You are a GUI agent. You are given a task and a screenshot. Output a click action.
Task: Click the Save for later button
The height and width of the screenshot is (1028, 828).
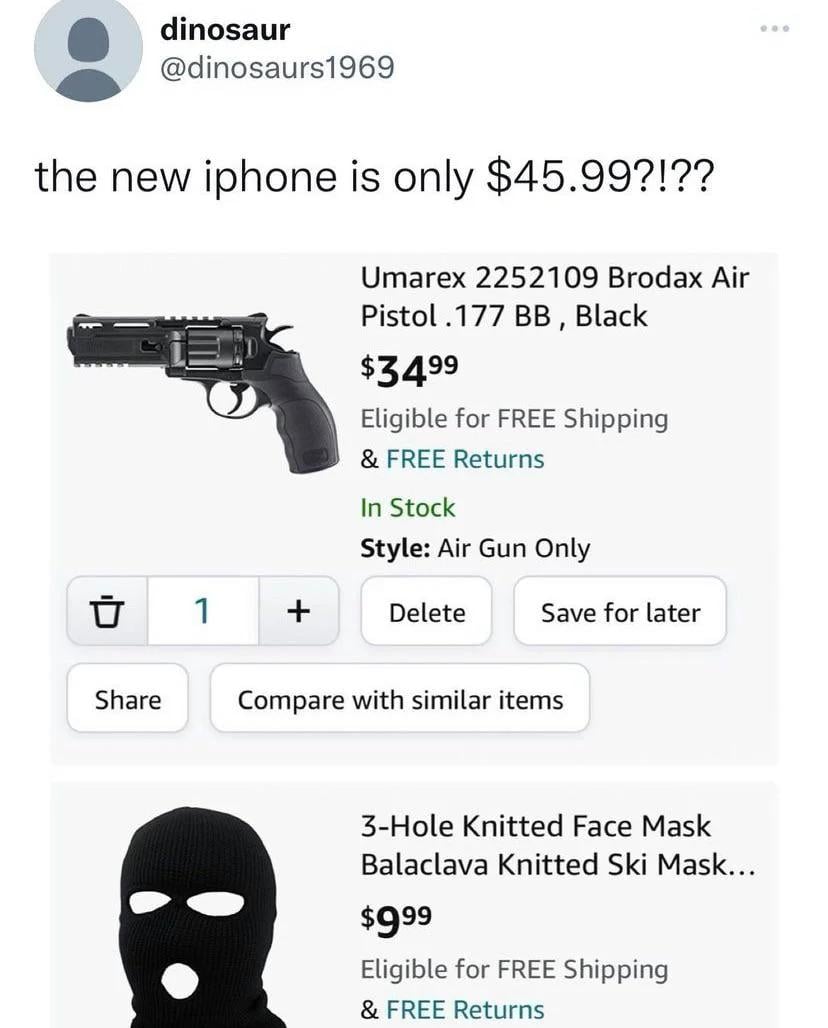point(620,612)
